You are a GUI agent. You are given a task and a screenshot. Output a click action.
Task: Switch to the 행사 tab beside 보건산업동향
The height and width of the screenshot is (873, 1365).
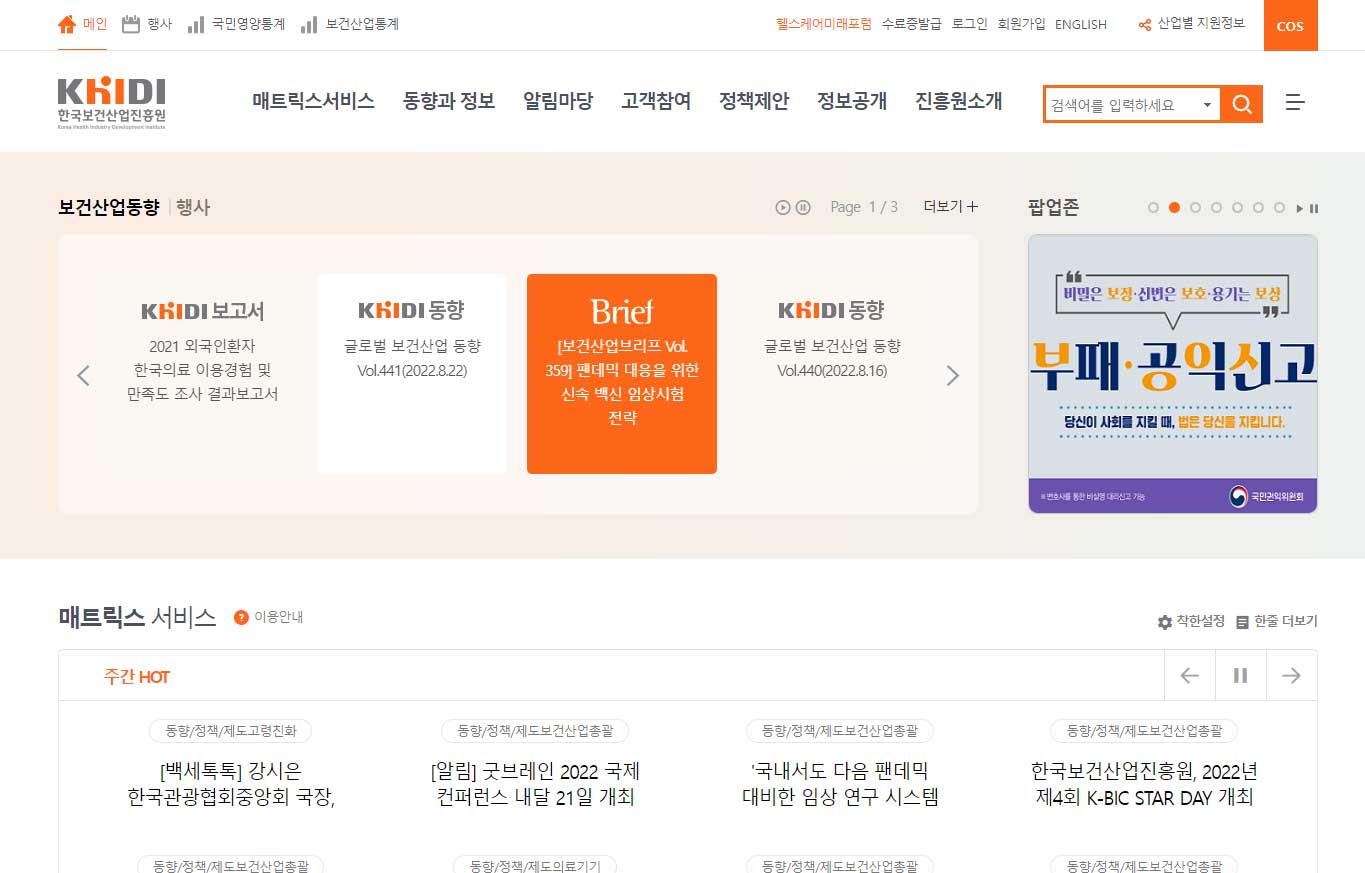coord(193,208)
